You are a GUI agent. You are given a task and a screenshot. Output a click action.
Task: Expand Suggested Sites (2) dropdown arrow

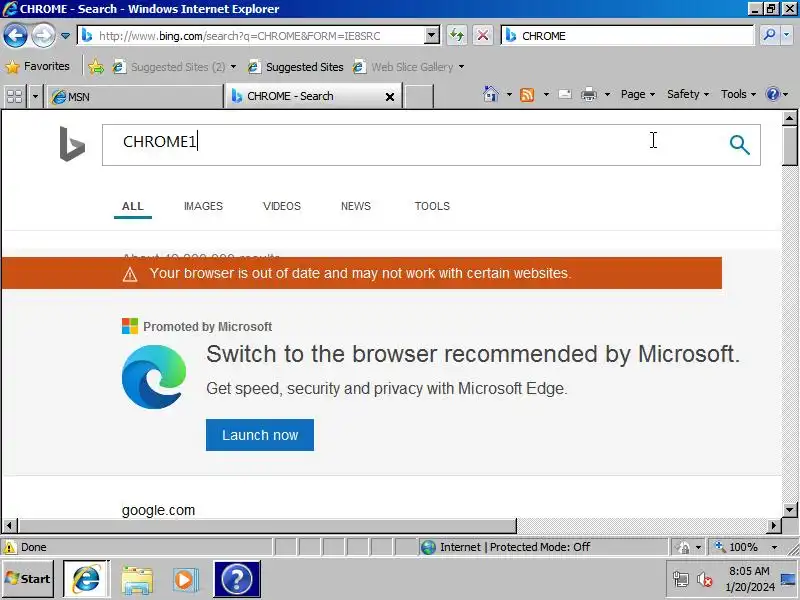pyautogui.click(x=233, y=67)
